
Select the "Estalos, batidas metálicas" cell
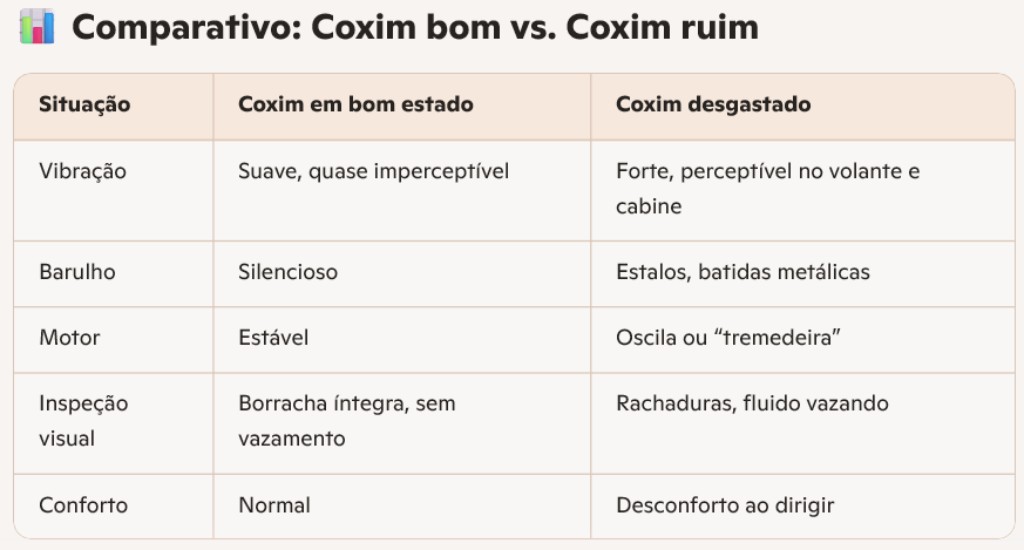pos(743,271)
